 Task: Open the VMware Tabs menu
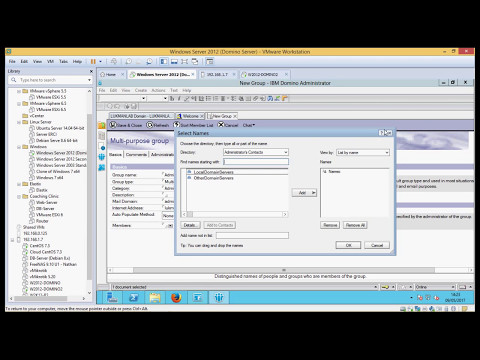(x=63, y=61)
